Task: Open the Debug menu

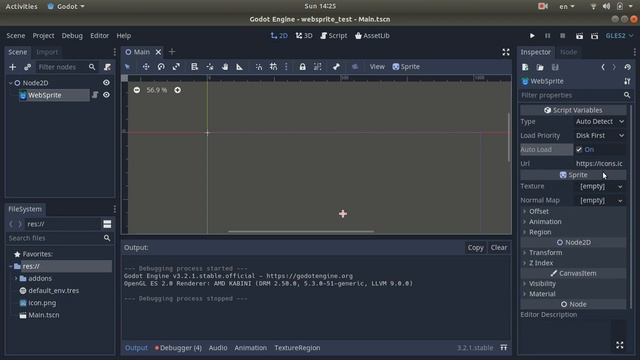Action: point(72,36)
